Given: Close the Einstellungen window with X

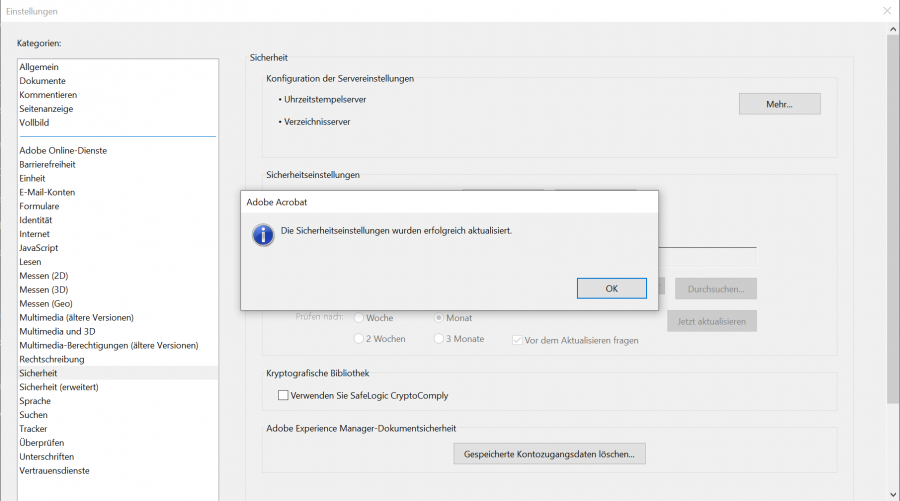Looking at the screenshot, I should coord(886,11).
